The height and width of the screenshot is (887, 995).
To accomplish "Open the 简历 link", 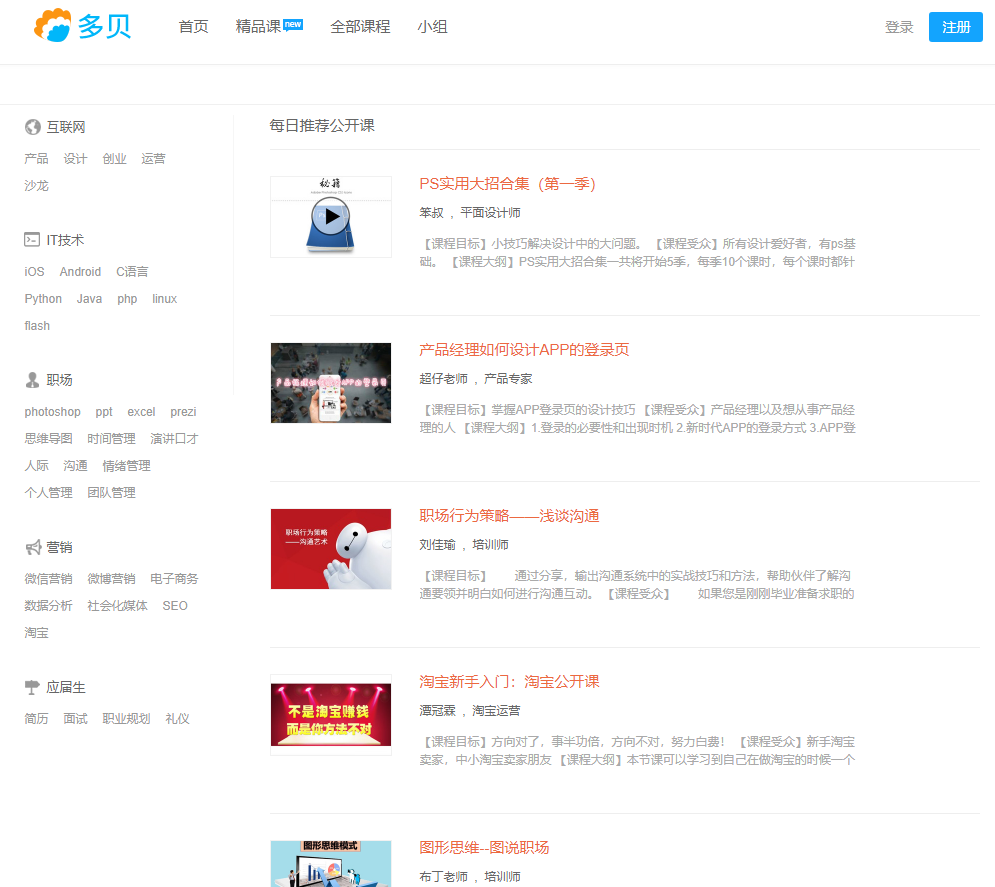I will click(x=36, y=719).
